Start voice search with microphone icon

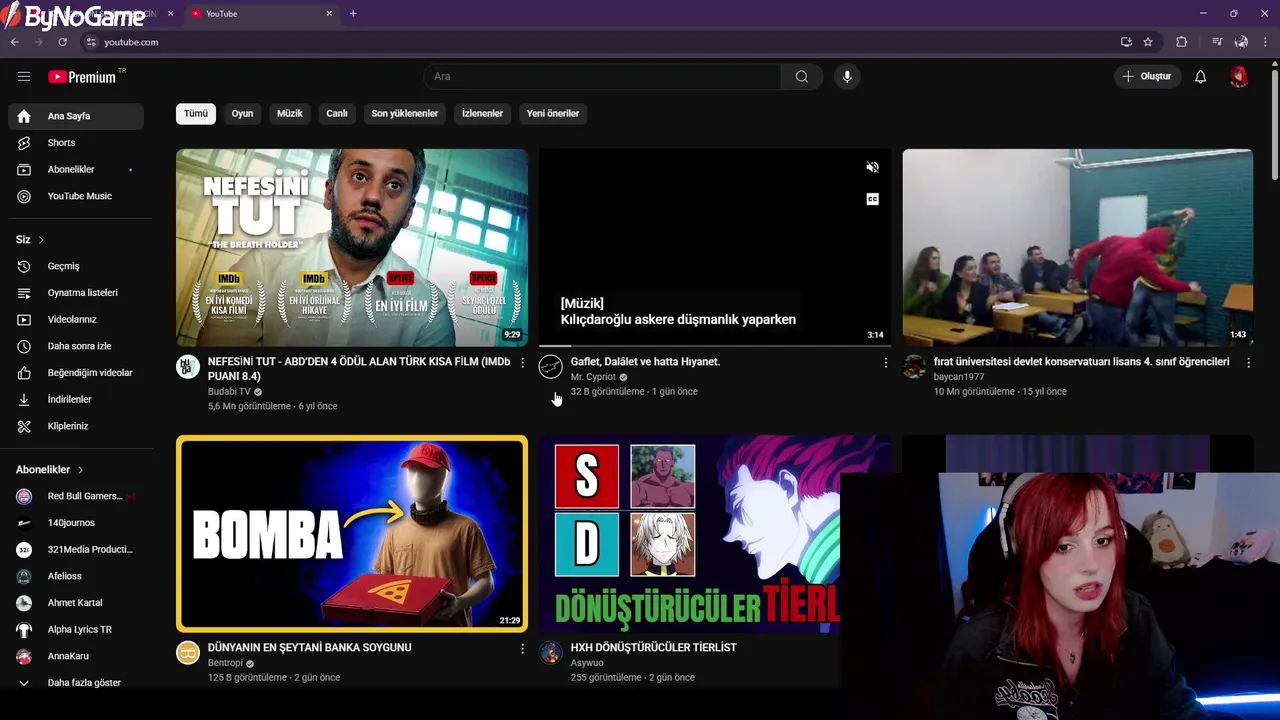(847, 76)
